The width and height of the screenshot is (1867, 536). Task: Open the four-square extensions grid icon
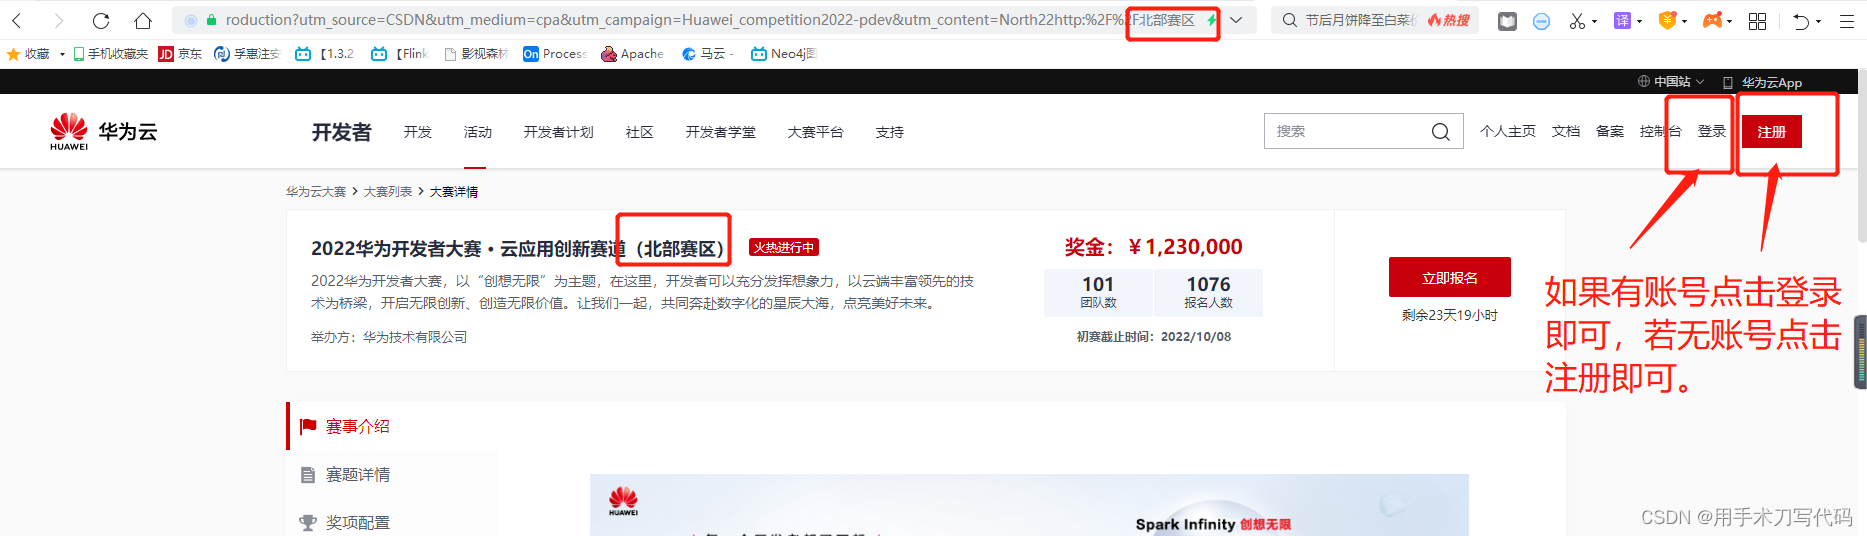(x=1757, y=21)
